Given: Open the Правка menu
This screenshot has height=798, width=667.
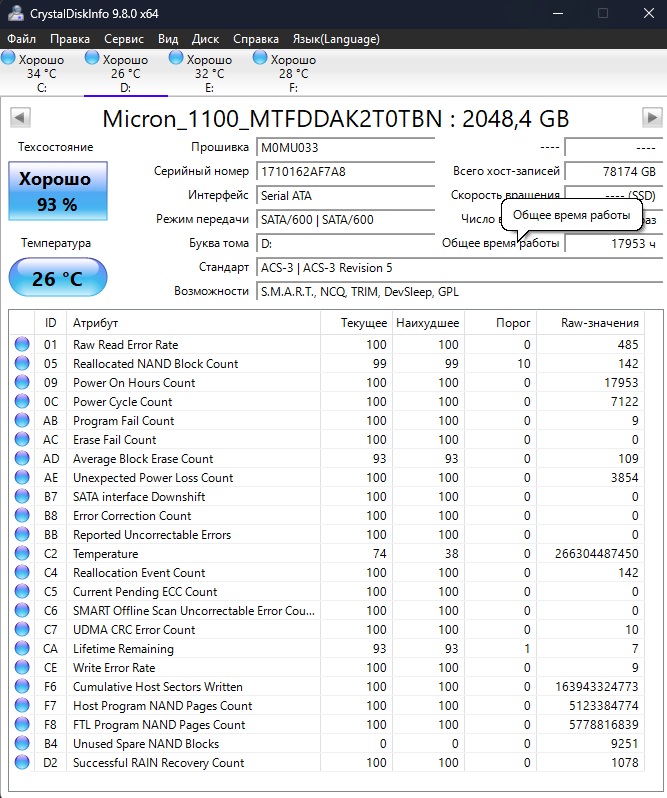Looking at the screenshot, I should click(70, 39).
